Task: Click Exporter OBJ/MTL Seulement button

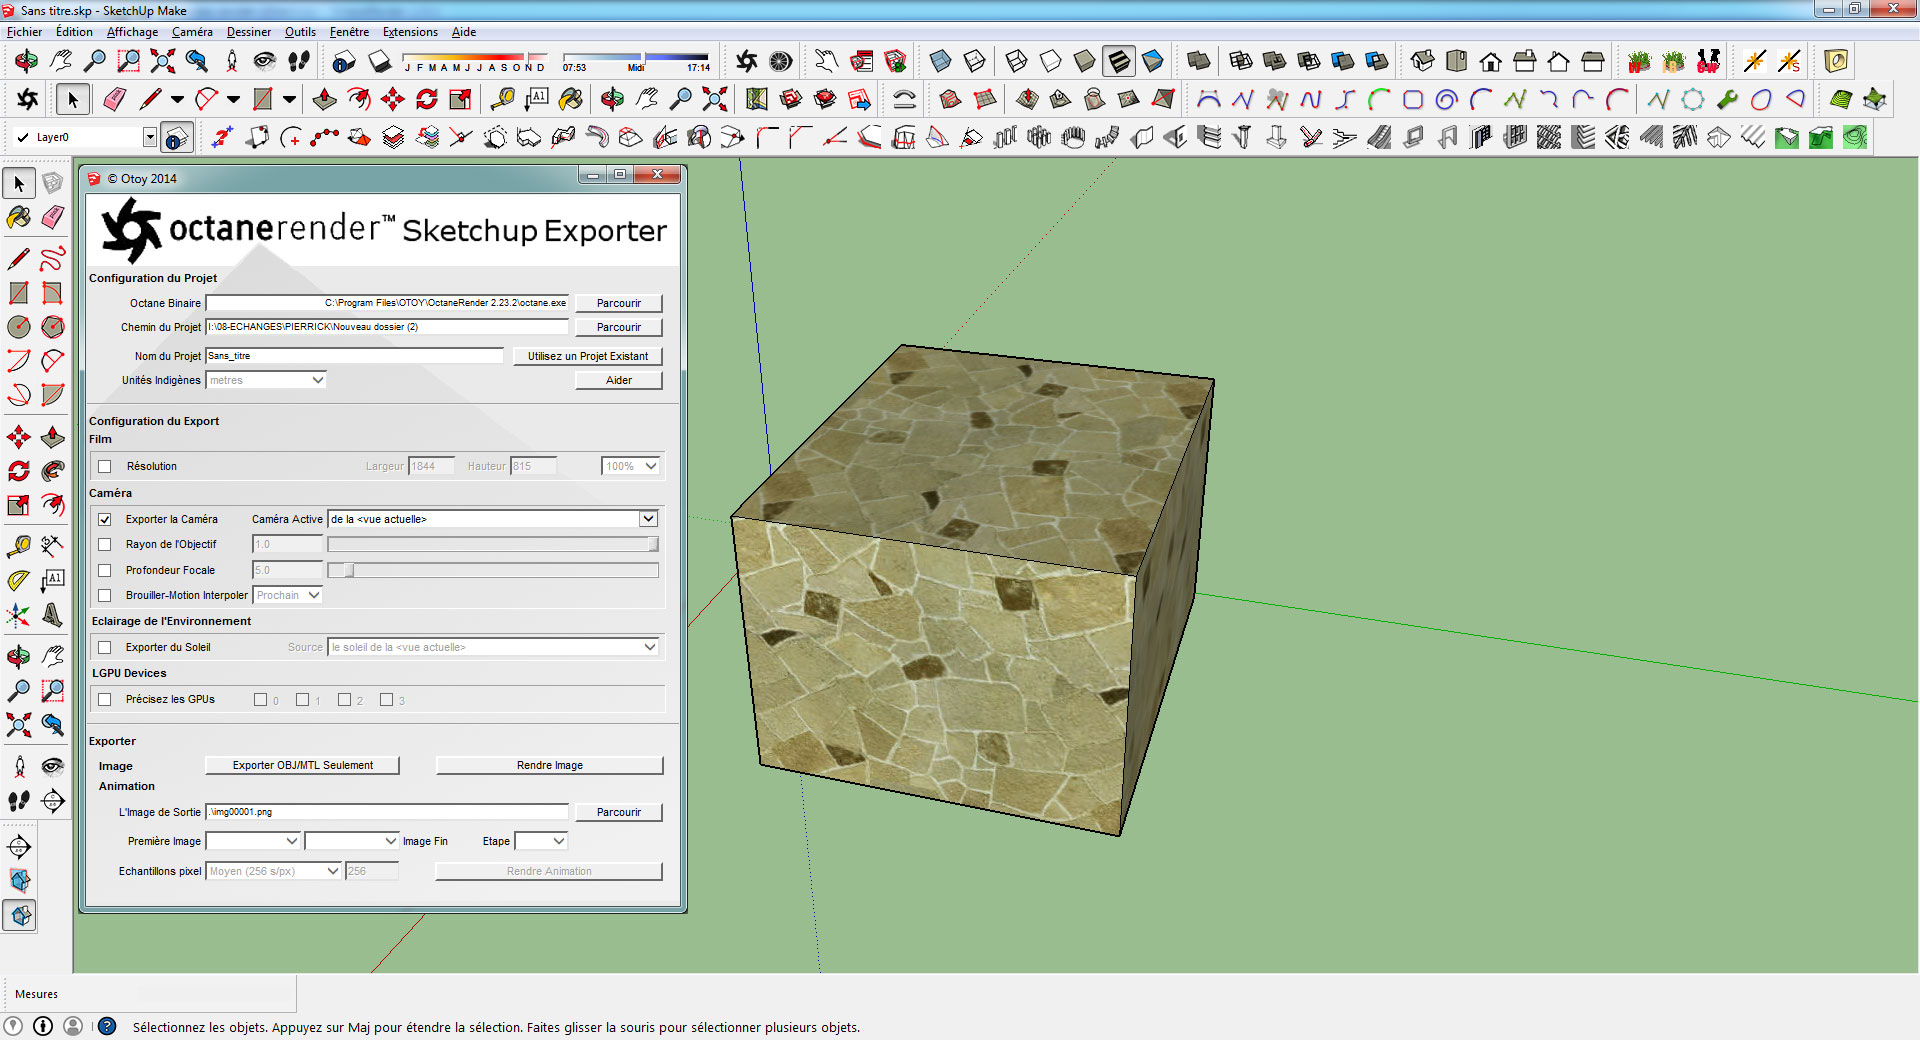Action: [302, 766]
